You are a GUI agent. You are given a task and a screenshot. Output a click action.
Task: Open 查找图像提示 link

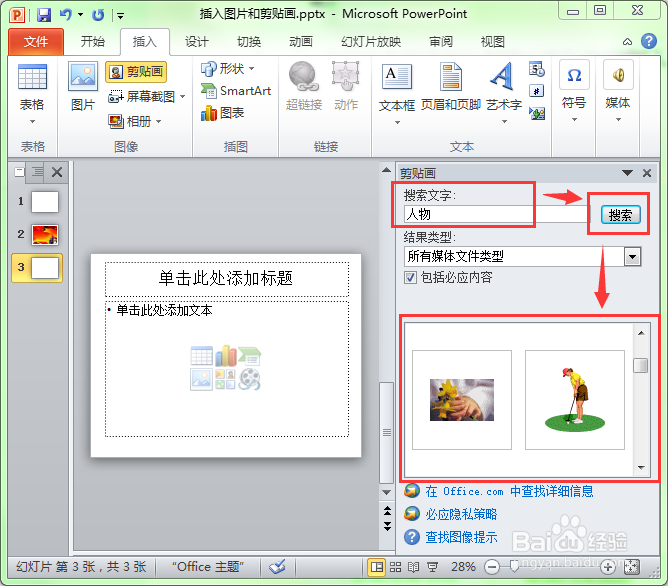tap(461, 537)
